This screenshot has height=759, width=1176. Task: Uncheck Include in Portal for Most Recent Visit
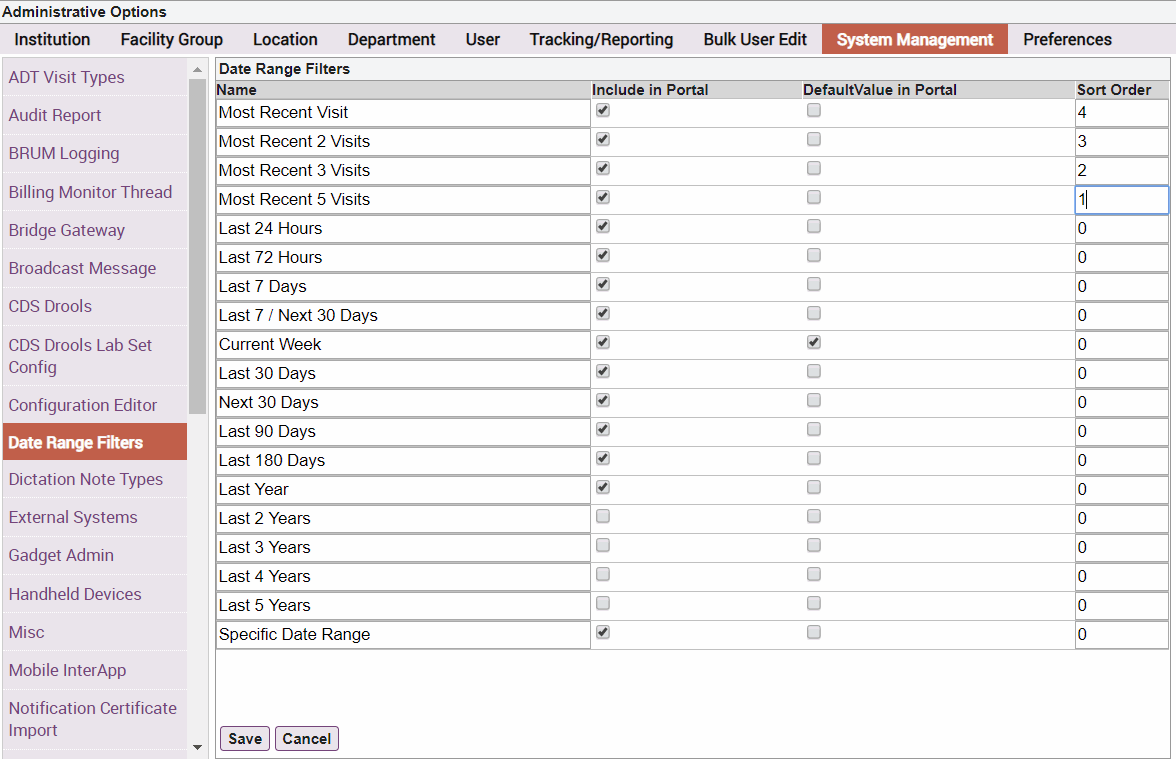tap(603, 110)
